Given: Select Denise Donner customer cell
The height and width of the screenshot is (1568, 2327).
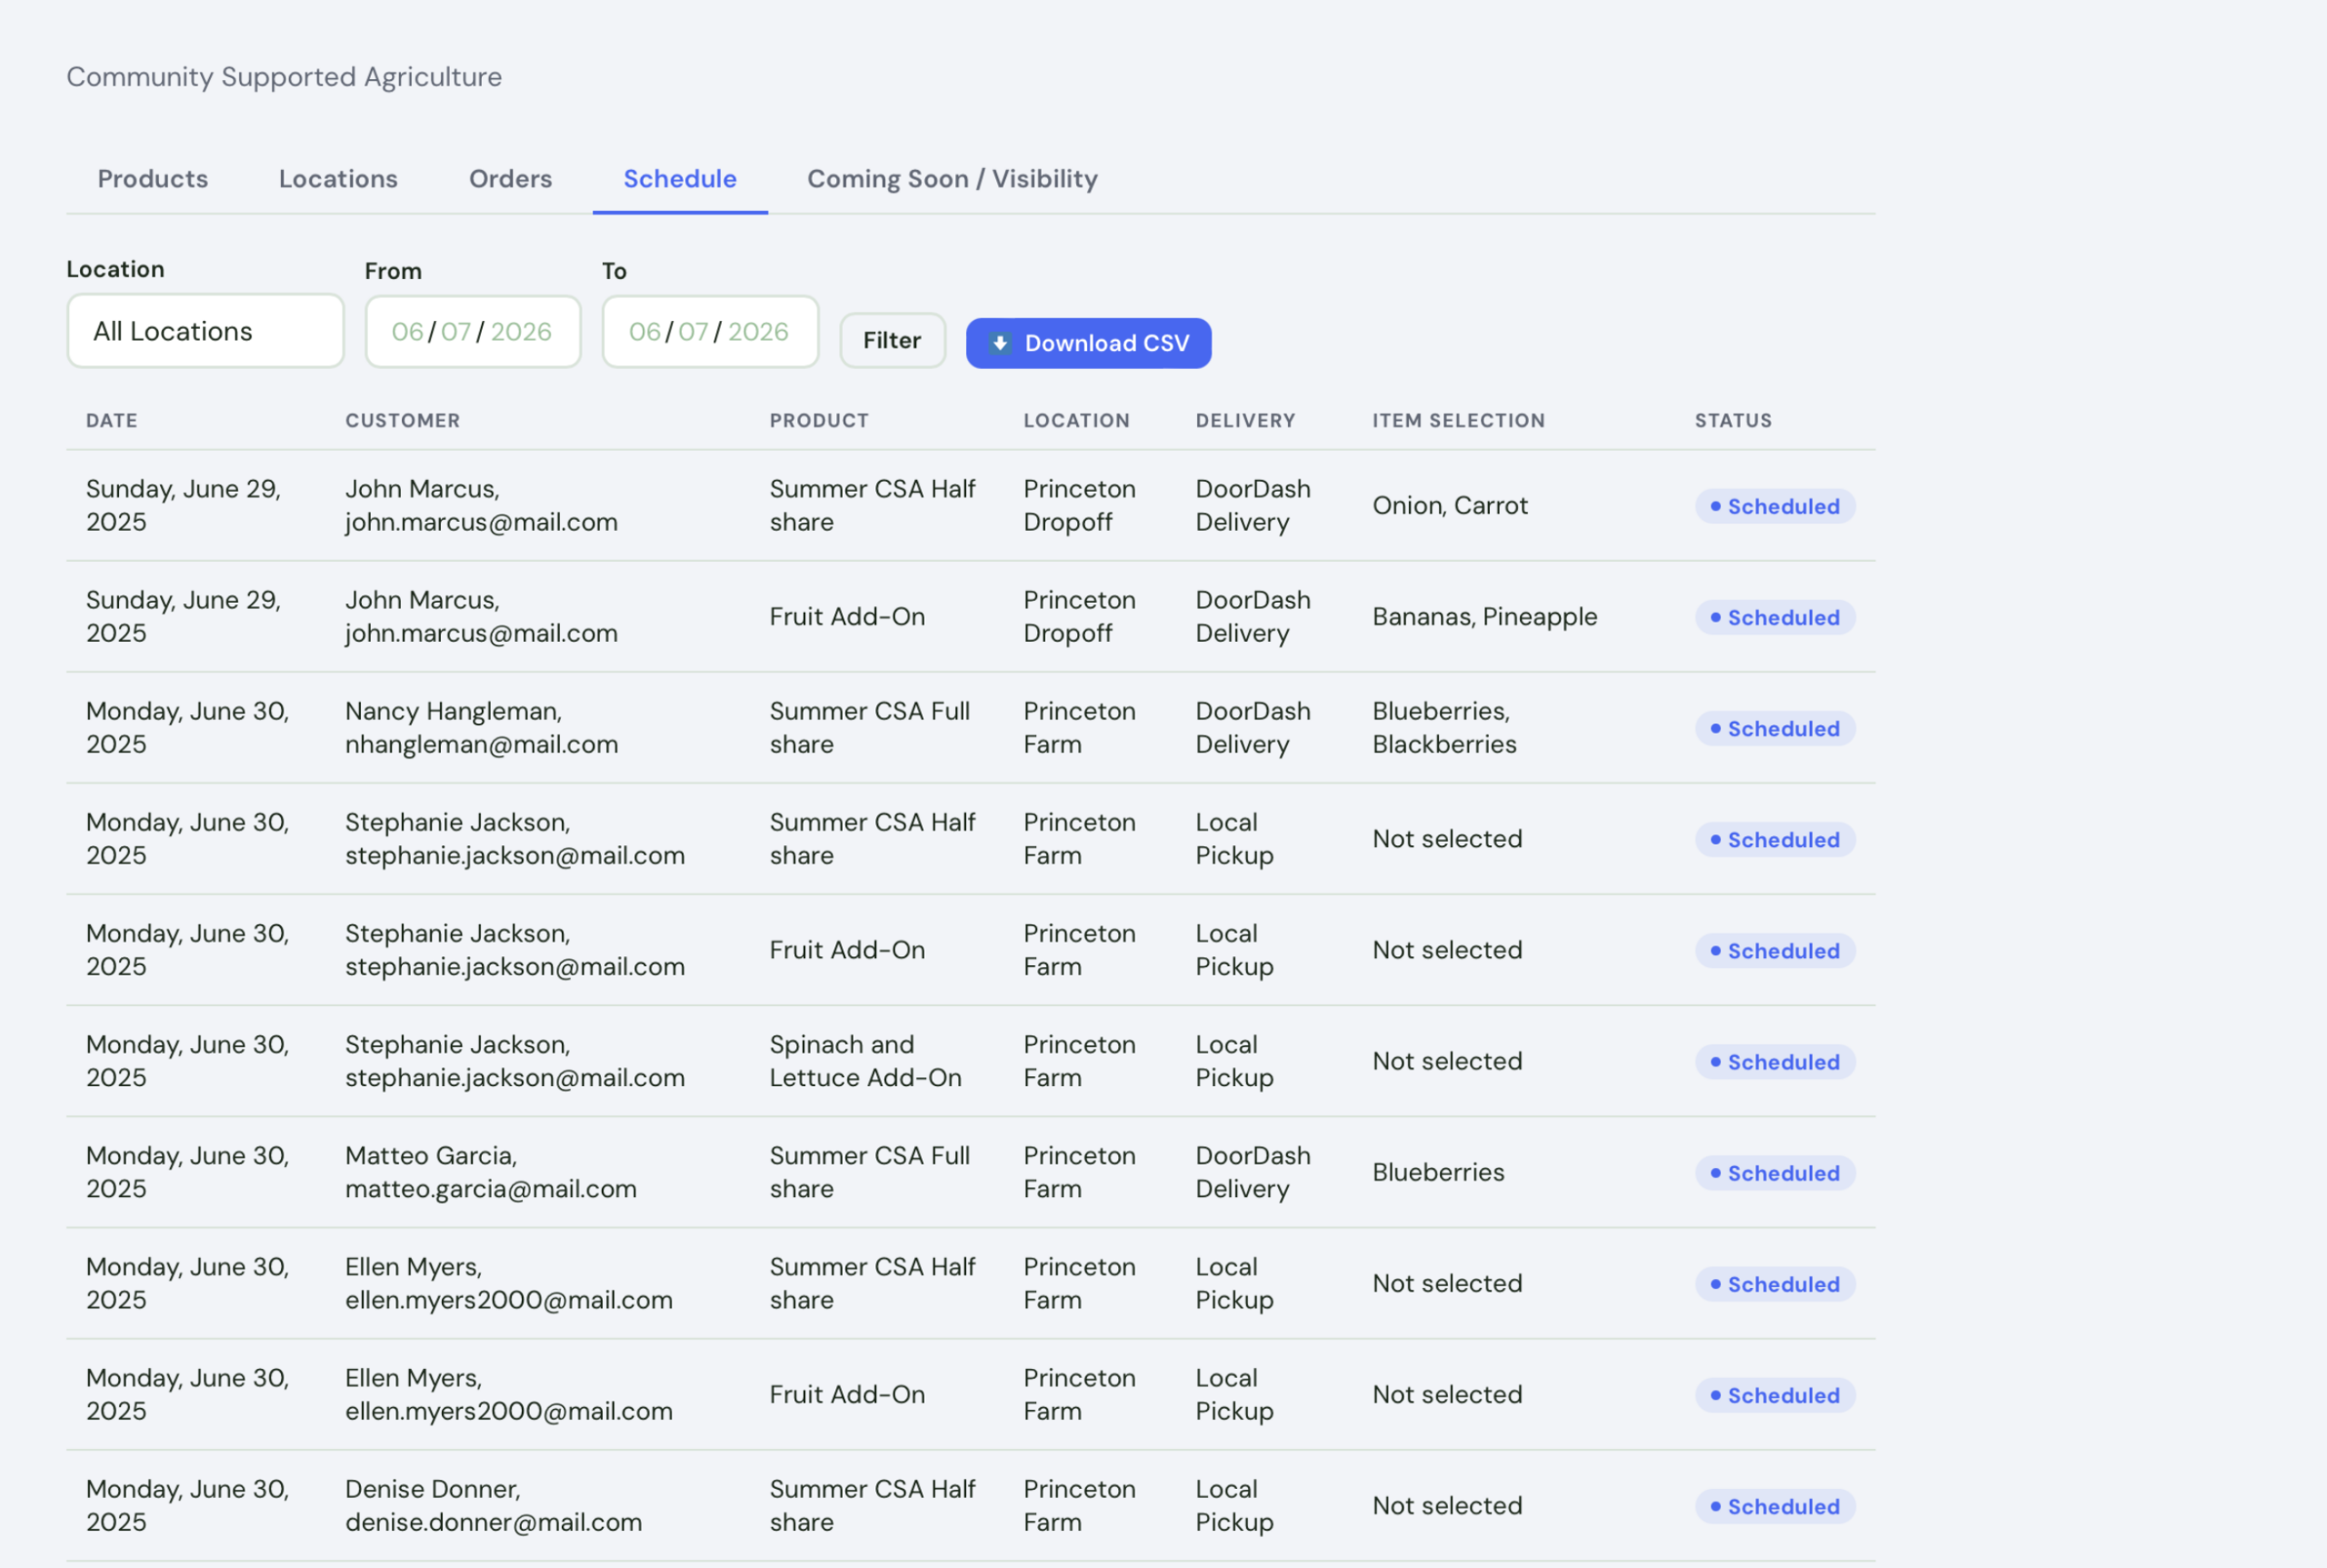Looking at the screenshot, I should pos(493,1505).
